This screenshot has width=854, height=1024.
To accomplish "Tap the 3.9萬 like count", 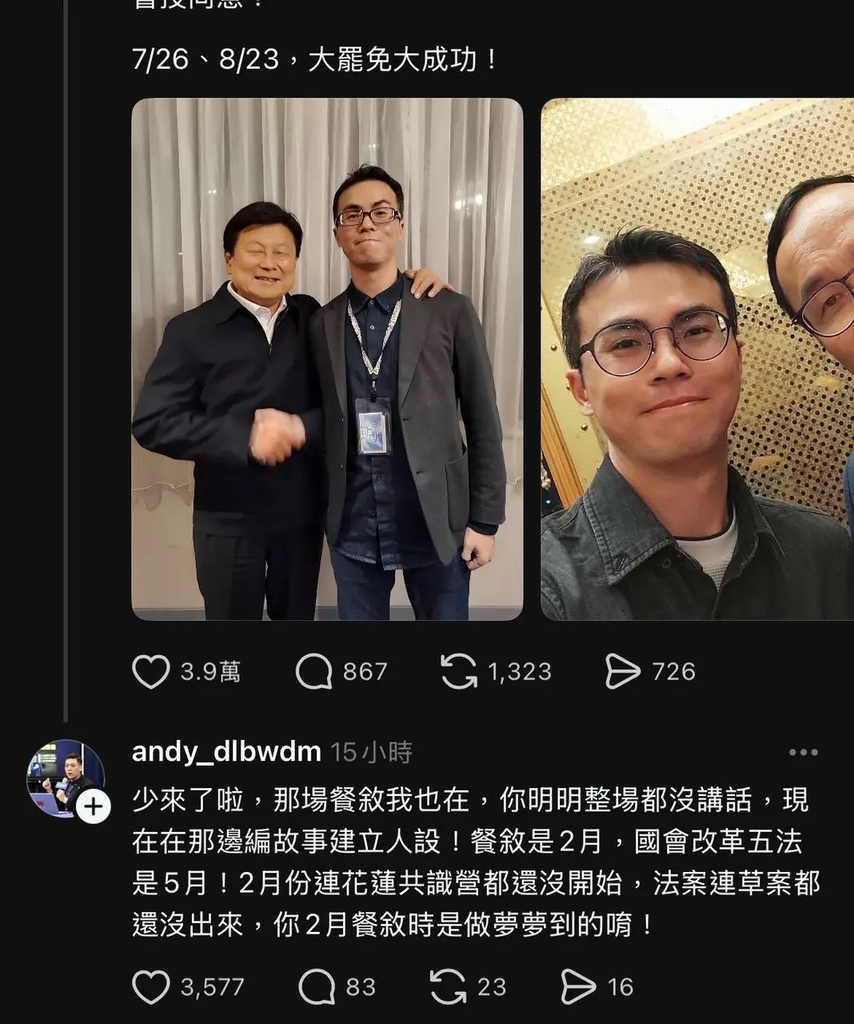I will [210, 672].
